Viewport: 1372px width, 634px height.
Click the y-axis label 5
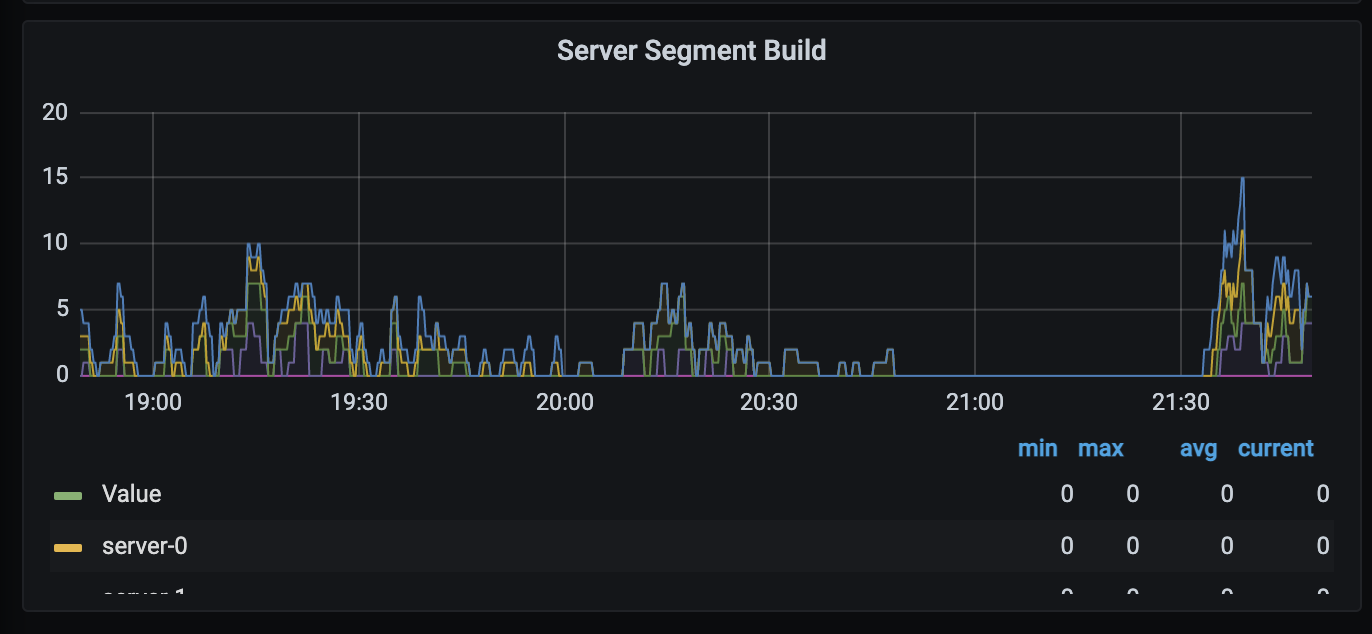tap(62, 309)
